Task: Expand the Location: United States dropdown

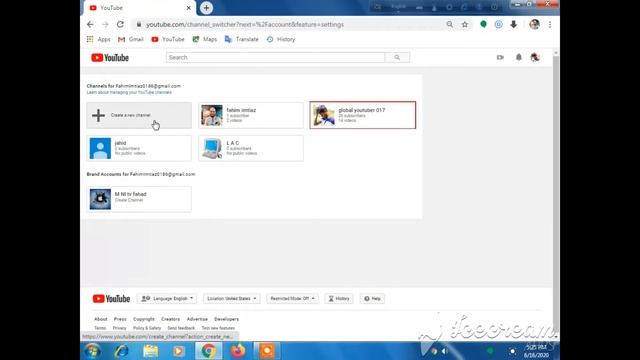Action: pos(231,298)
